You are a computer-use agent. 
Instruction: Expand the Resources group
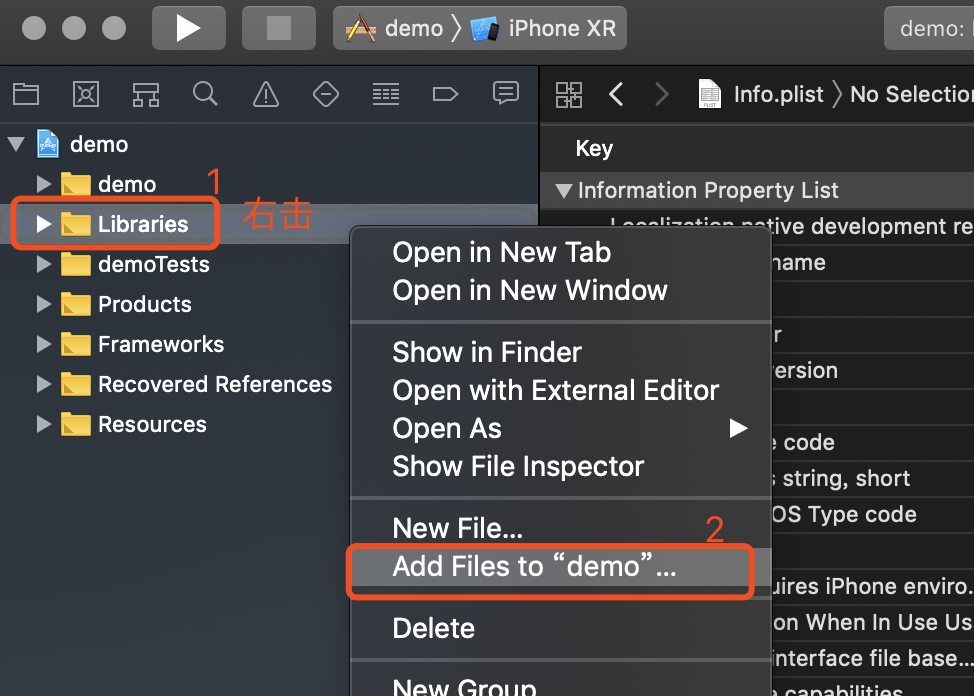tap(43, 424)
